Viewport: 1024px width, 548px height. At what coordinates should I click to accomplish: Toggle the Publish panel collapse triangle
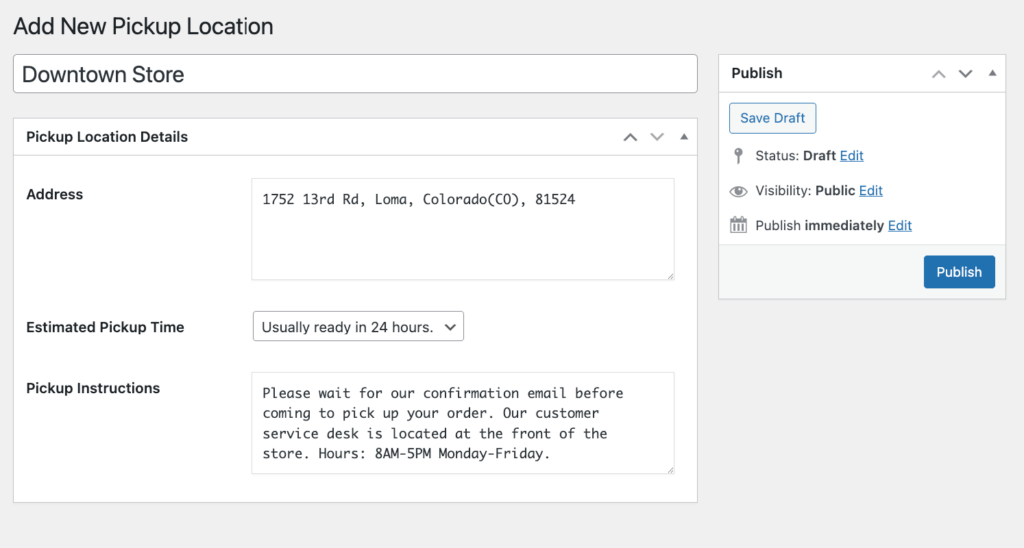click(x=992, y=73)
